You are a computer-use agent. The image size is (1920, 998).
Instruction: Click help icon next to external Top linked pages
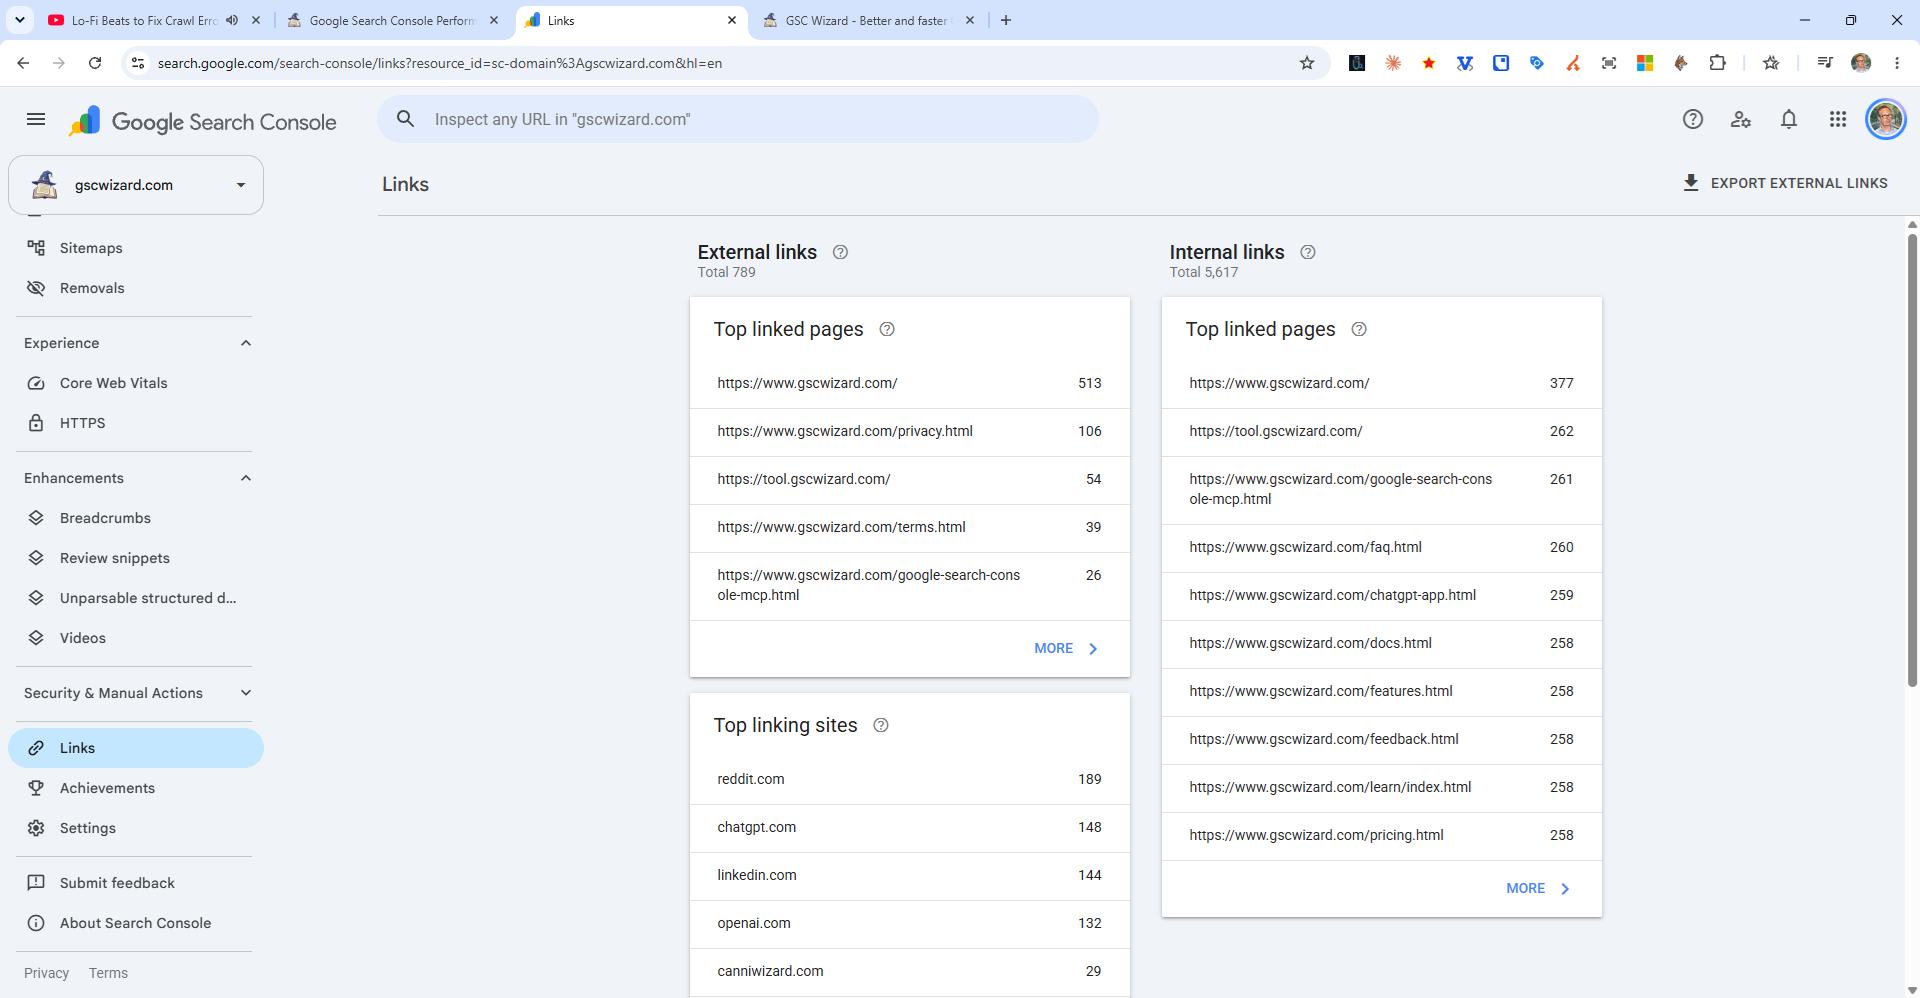(x=887, y=329)
